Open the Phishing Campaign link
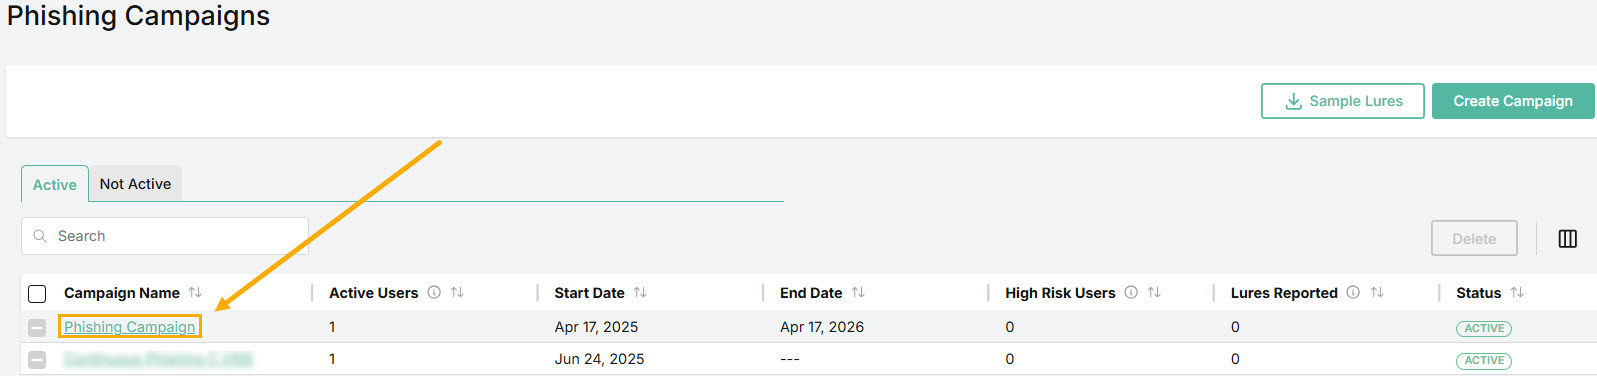The height and width of the screenshot is (376, 1597). [x=130, y=327]
